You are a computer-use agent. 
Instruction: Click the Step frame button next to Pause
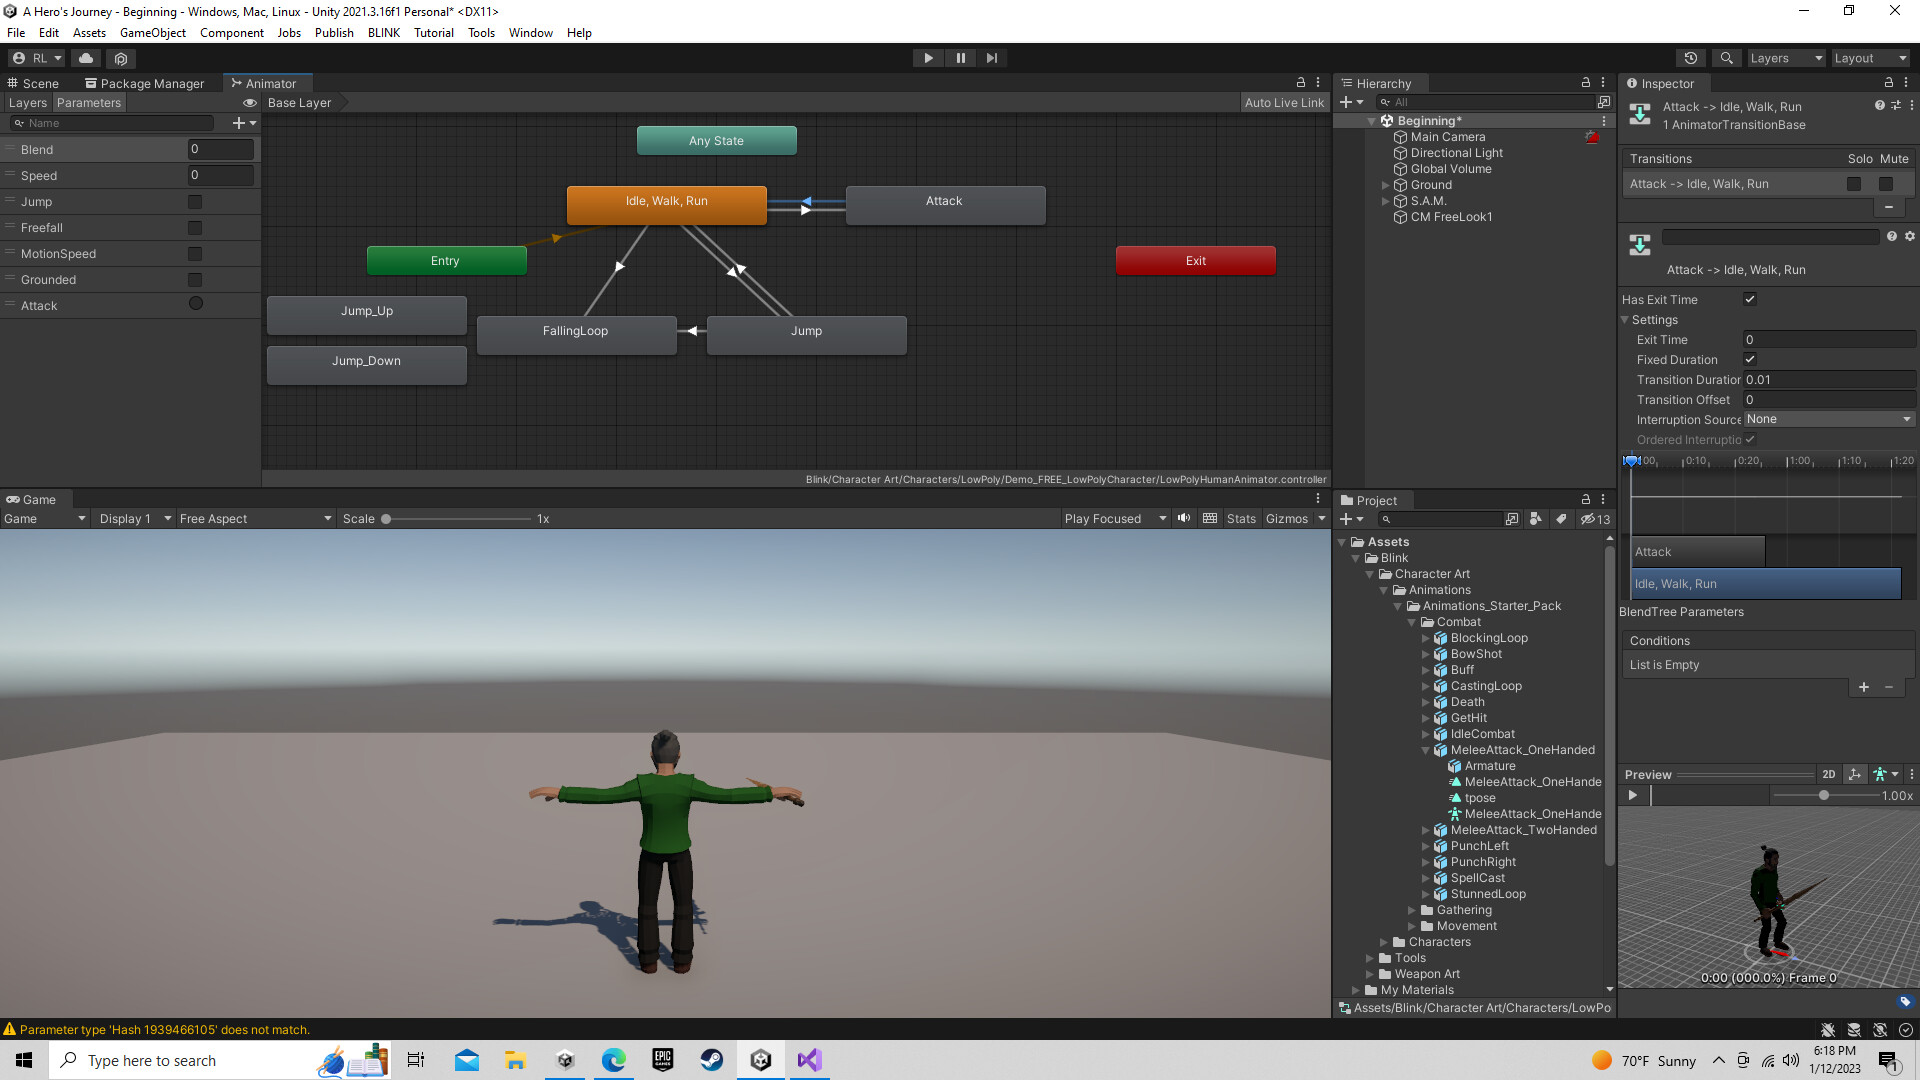pos(991,57)
